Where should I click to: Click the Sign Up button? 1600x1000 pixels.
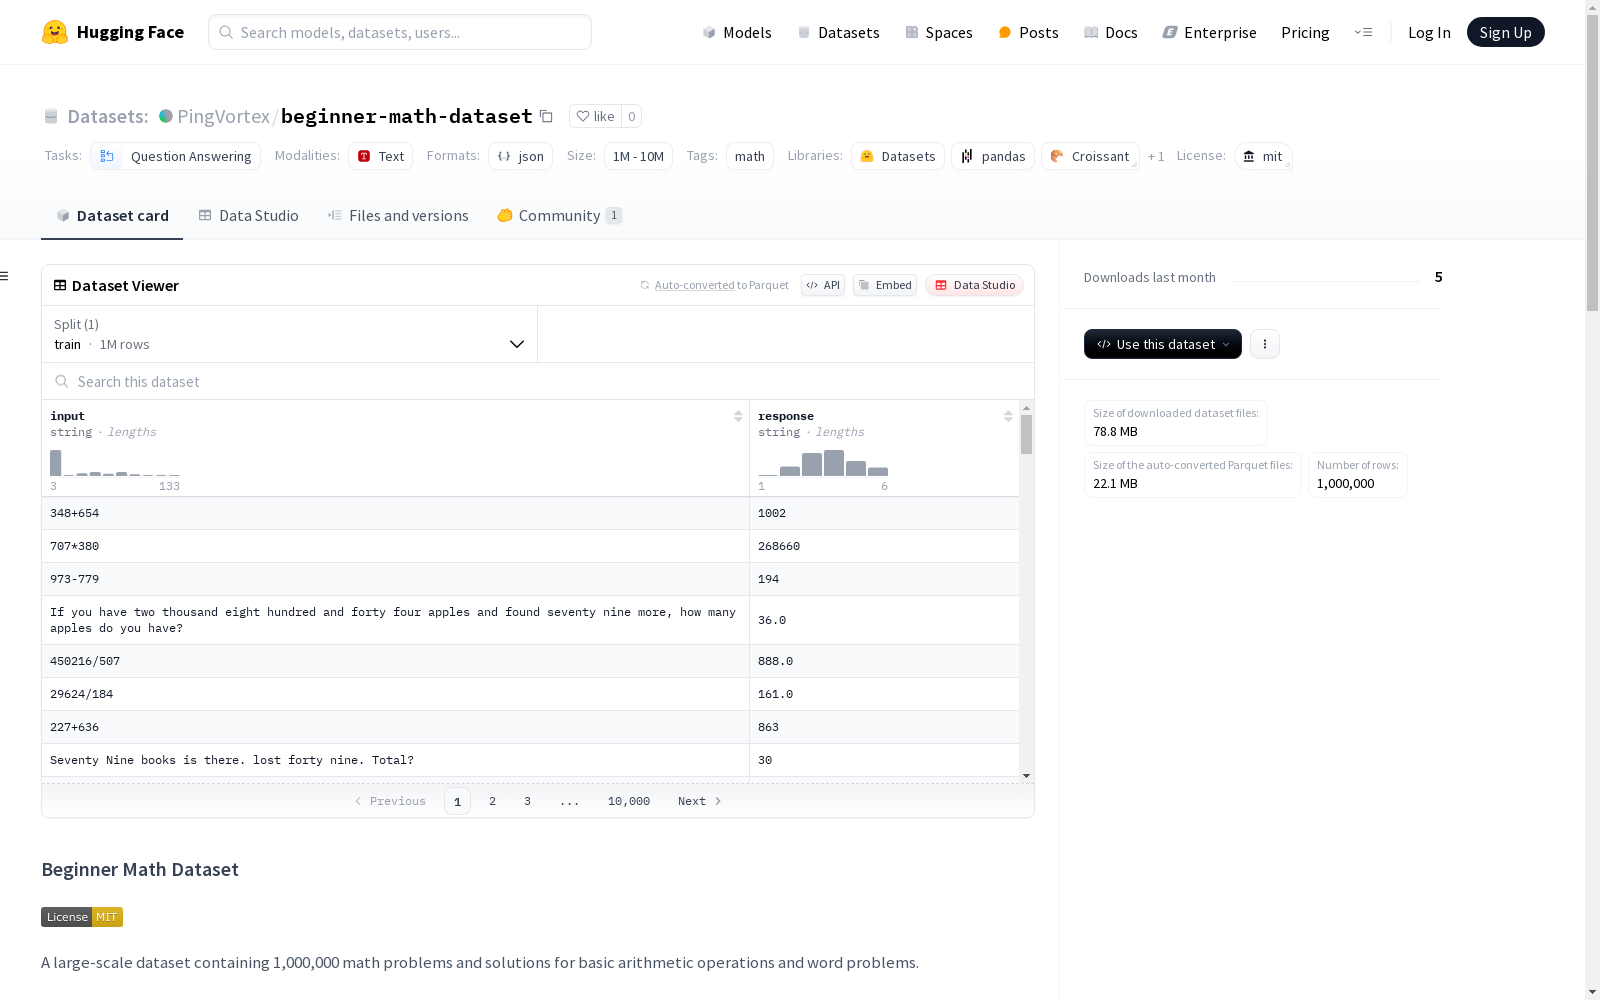[1505, 32]
